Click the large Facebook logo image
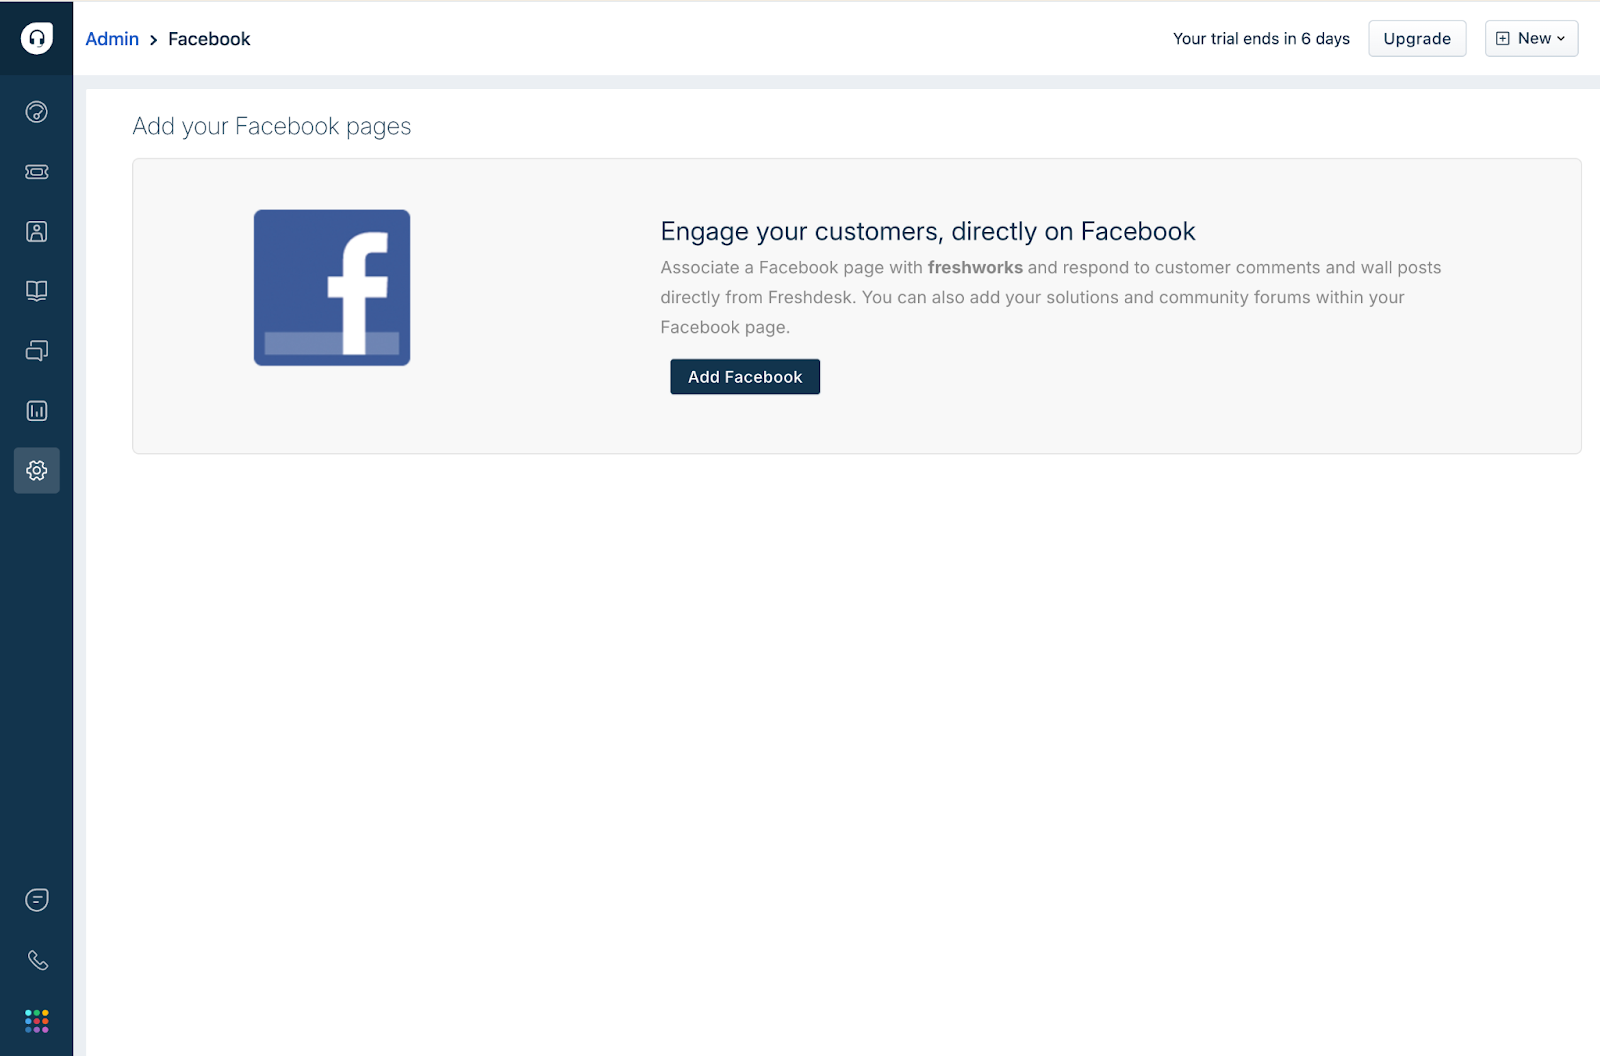This screenshot has width=1600, height=1056. click(x=332, y=288)
